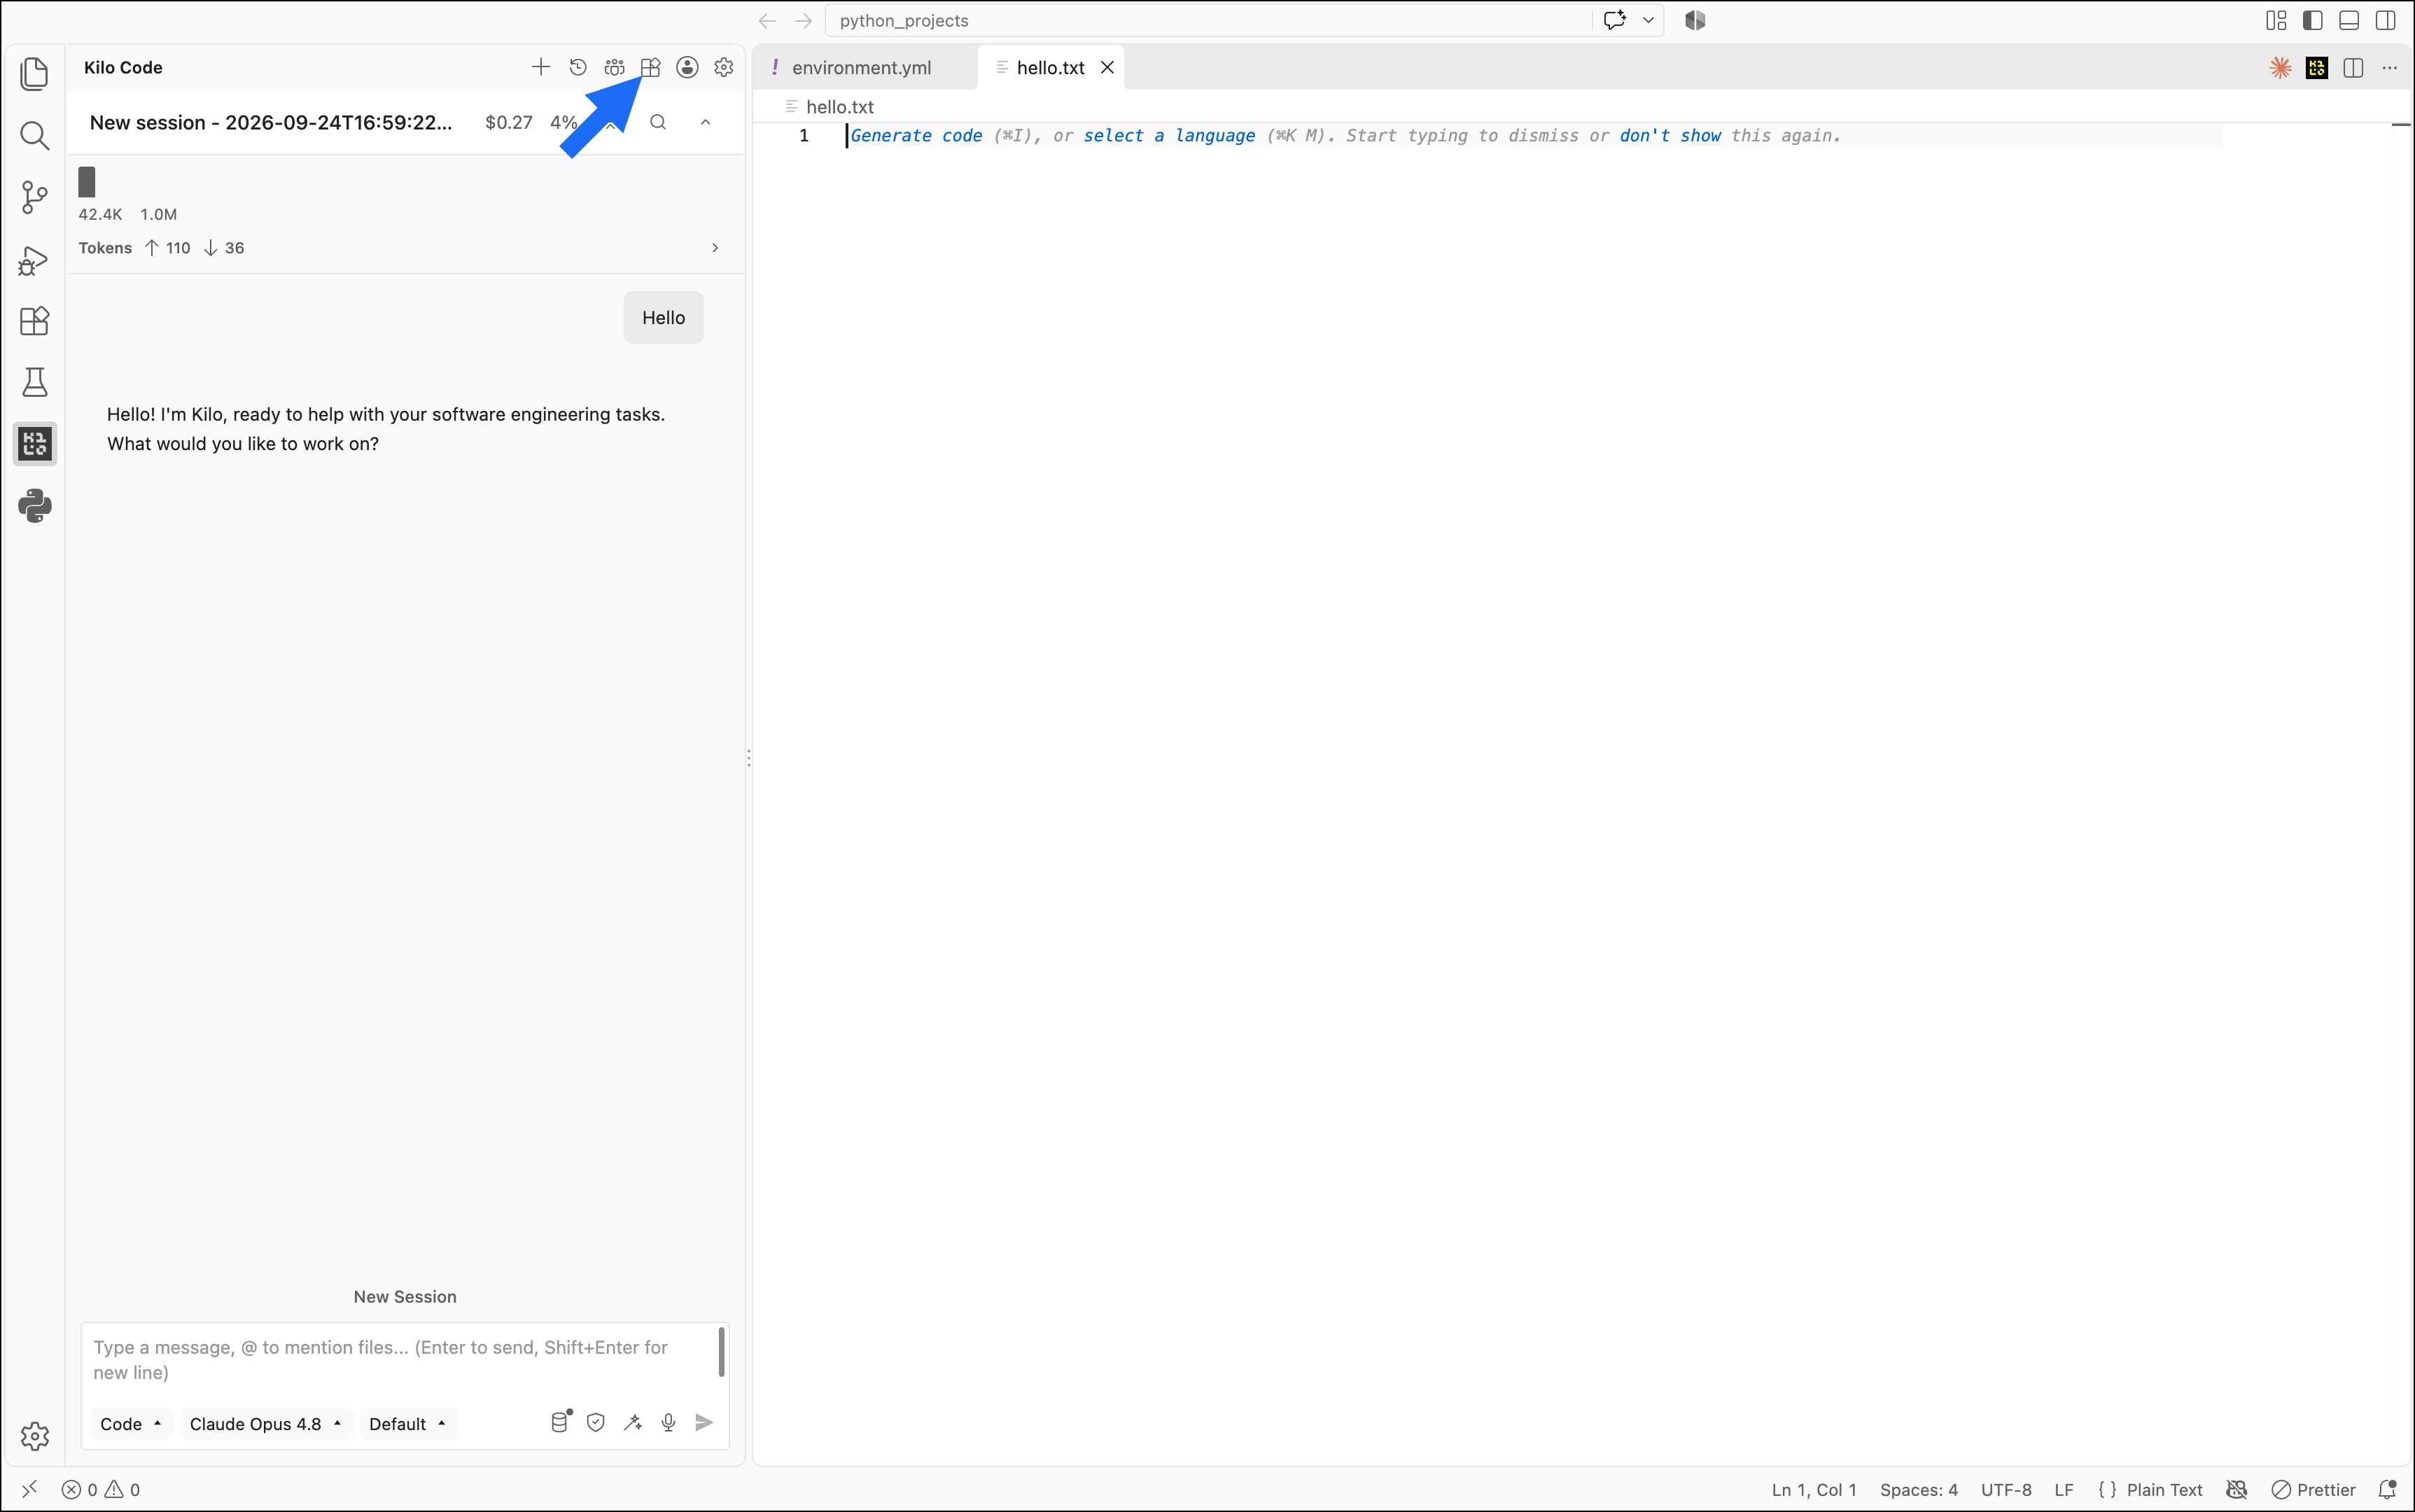Send the message with arrow icon

point(704,1422)
